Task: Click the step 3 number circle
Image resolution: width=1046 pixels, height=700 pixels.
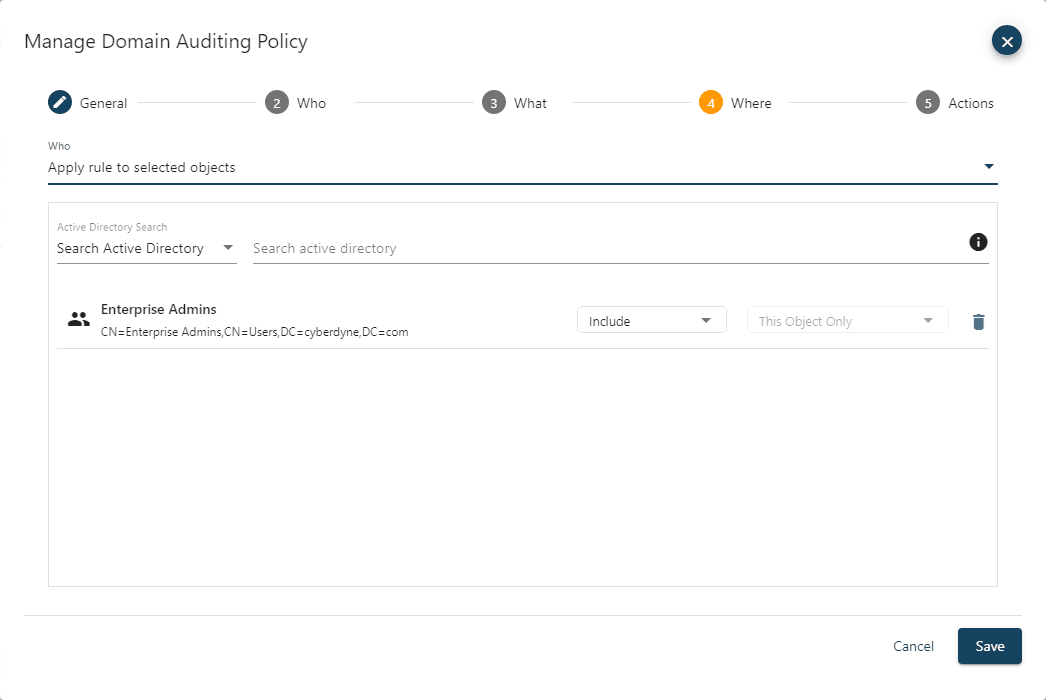Action: pyautogui.click(x=493, y=103)
